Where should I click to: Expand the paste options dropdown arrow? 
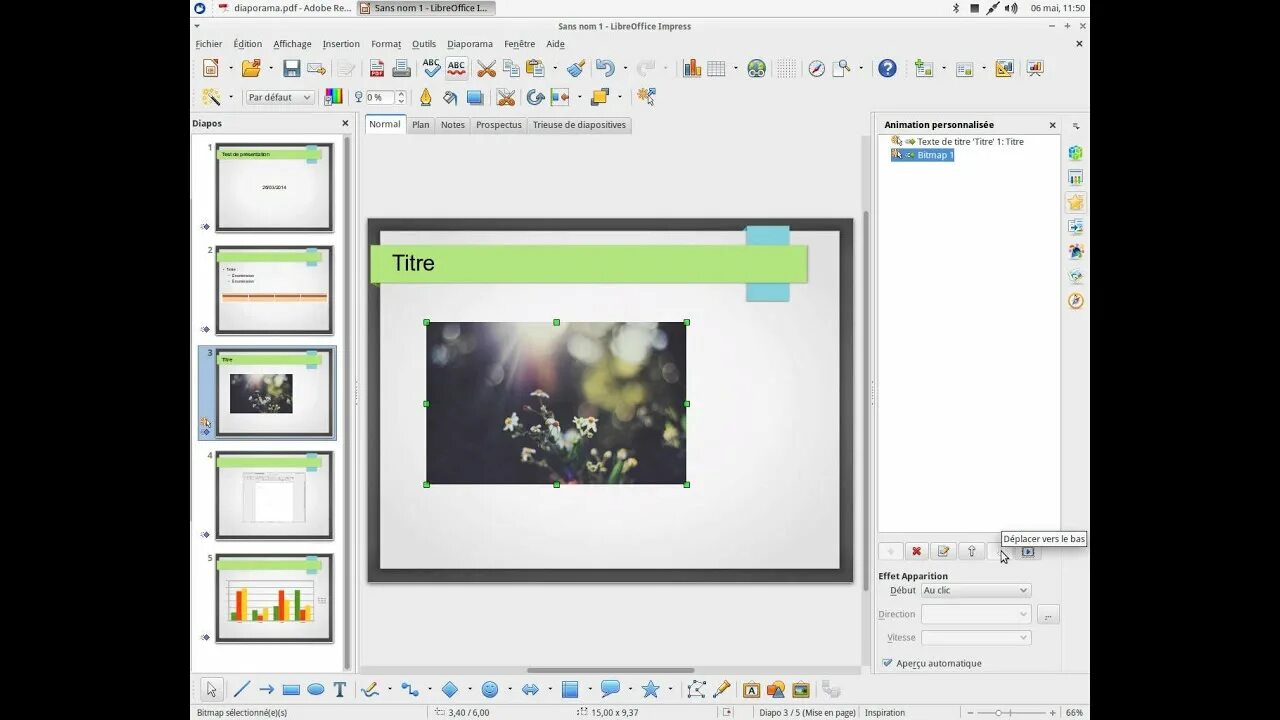click(554, 68)
